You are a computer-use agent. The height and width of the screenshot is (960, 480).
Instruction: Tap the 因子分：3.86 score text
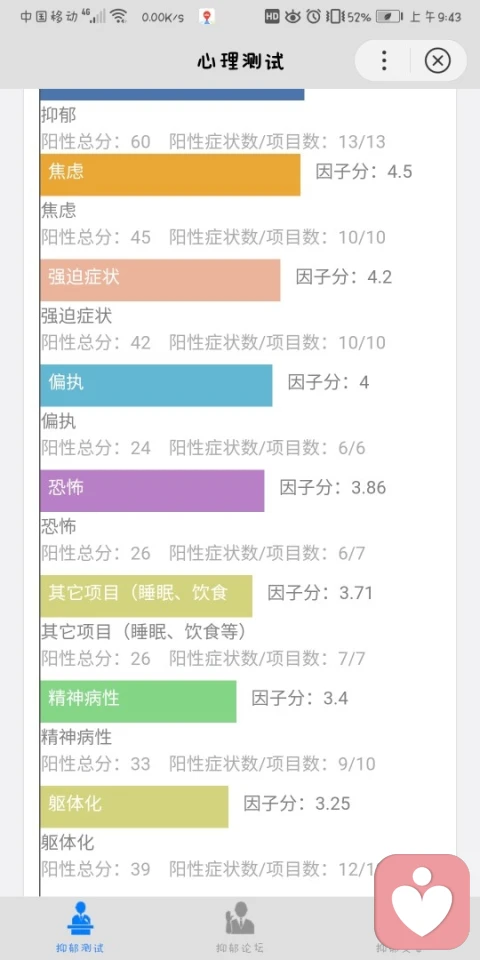click(x=333, y=488)
